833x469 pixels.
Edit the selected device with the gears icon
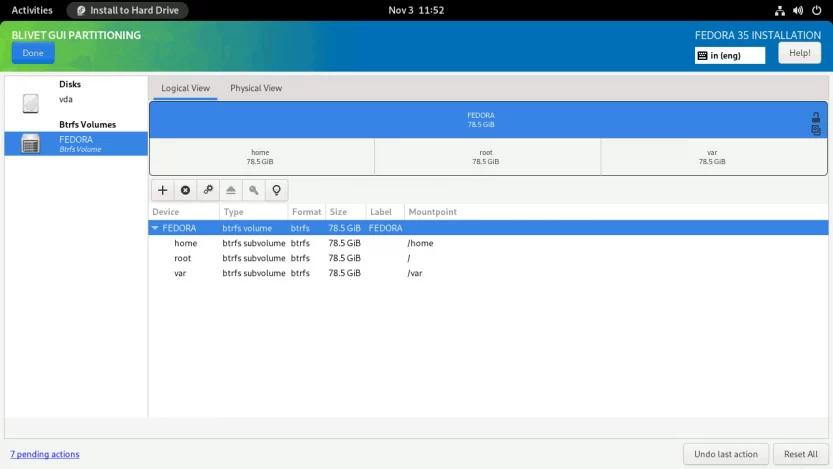208,190
